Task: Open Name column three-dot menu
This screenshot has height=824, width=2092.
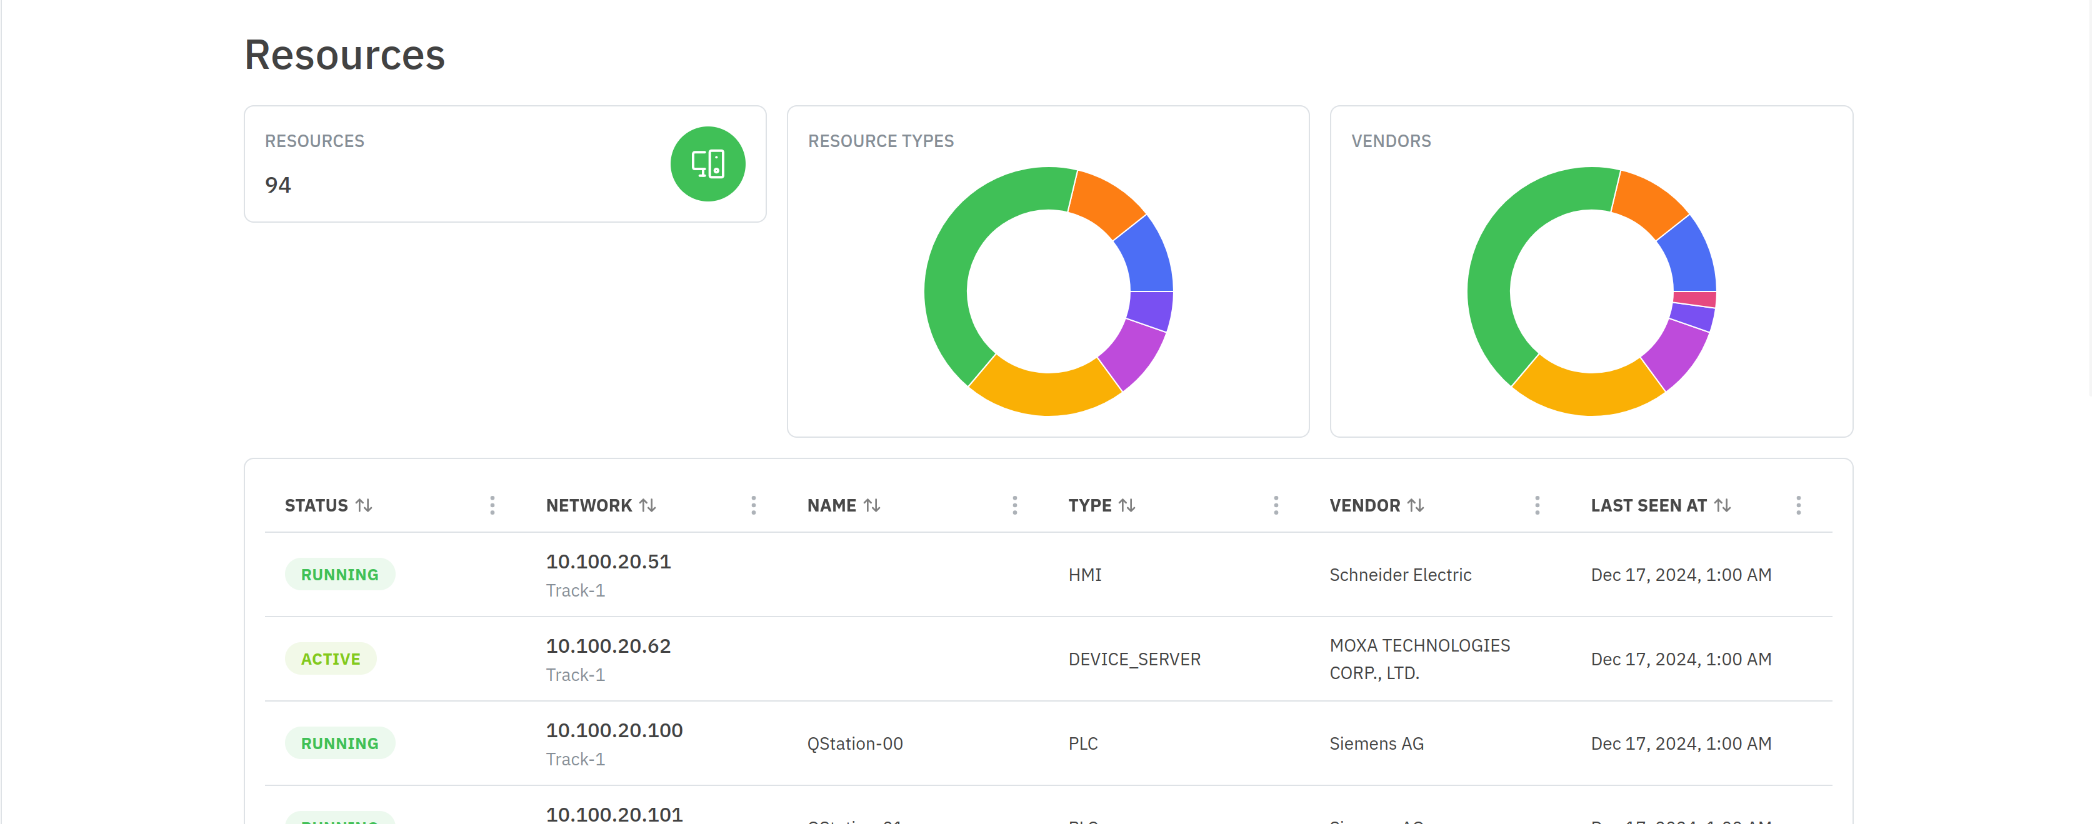Action: pos(1014,506)
